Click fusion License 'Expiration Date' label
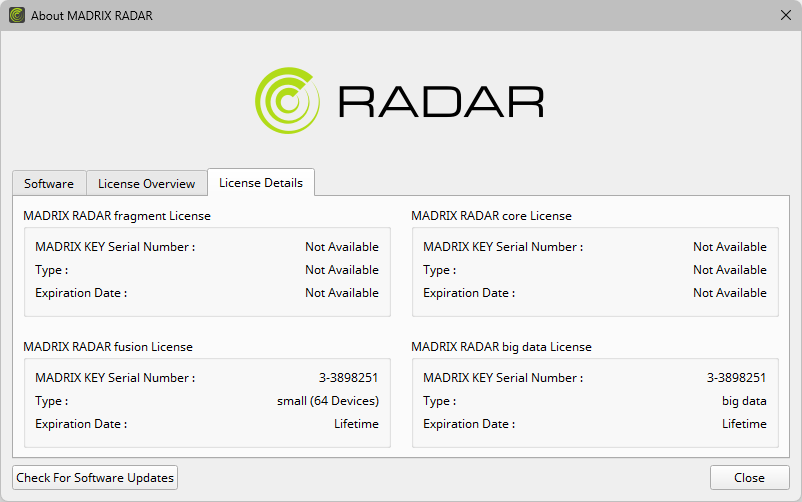802x502 pixels. click(81, 424)
